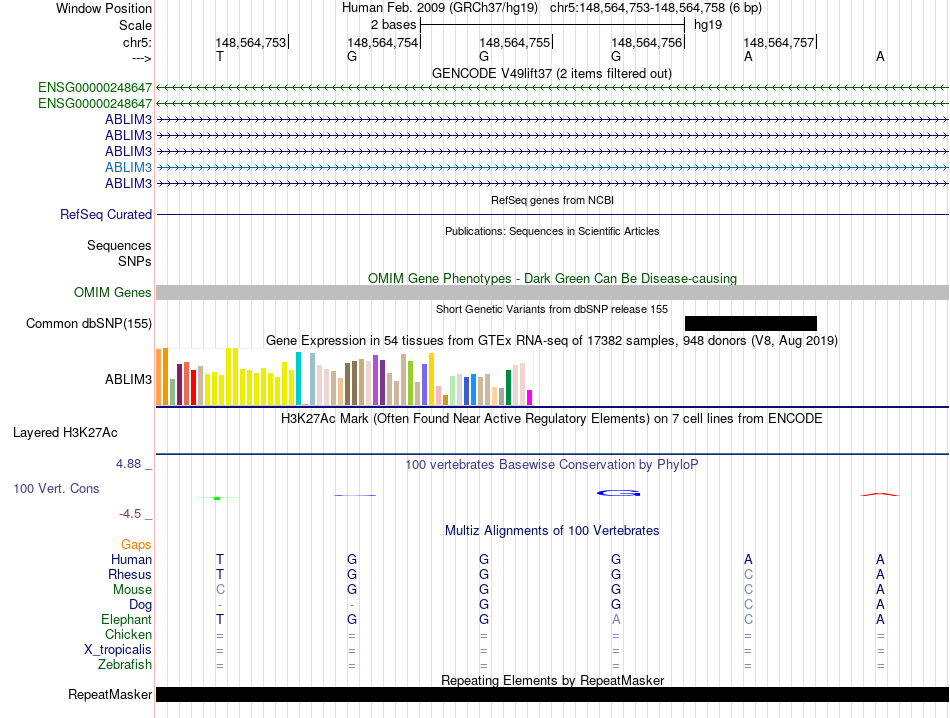Click the green PhyloP conservation mark
This screenshot has height=718, width=950.
pyautogui.click(x=217, y=498)
